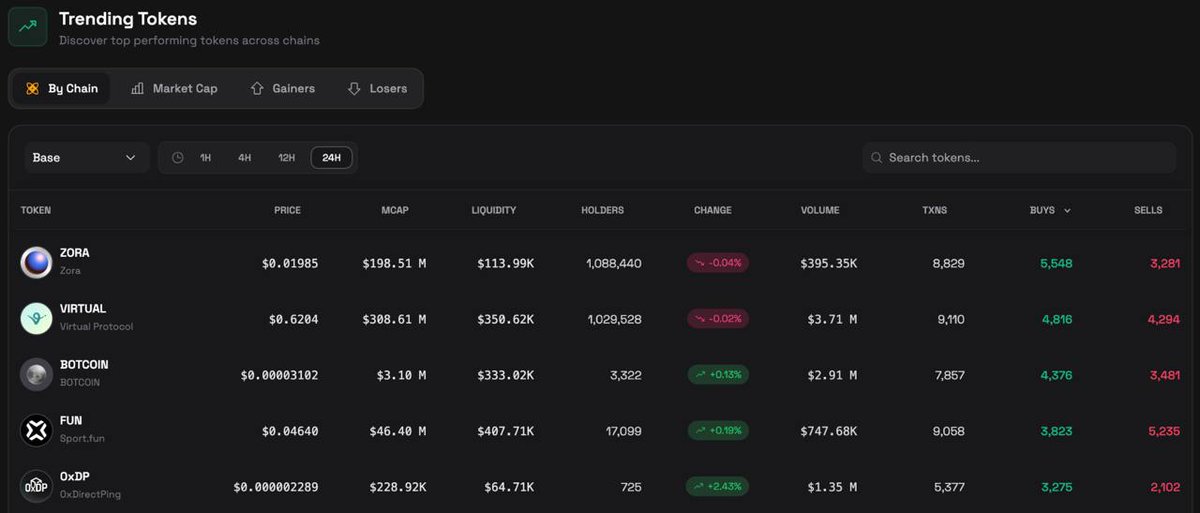Click the +0.13% change badge for BOTCOIN

pyautogui.click(x=717, y=375)
